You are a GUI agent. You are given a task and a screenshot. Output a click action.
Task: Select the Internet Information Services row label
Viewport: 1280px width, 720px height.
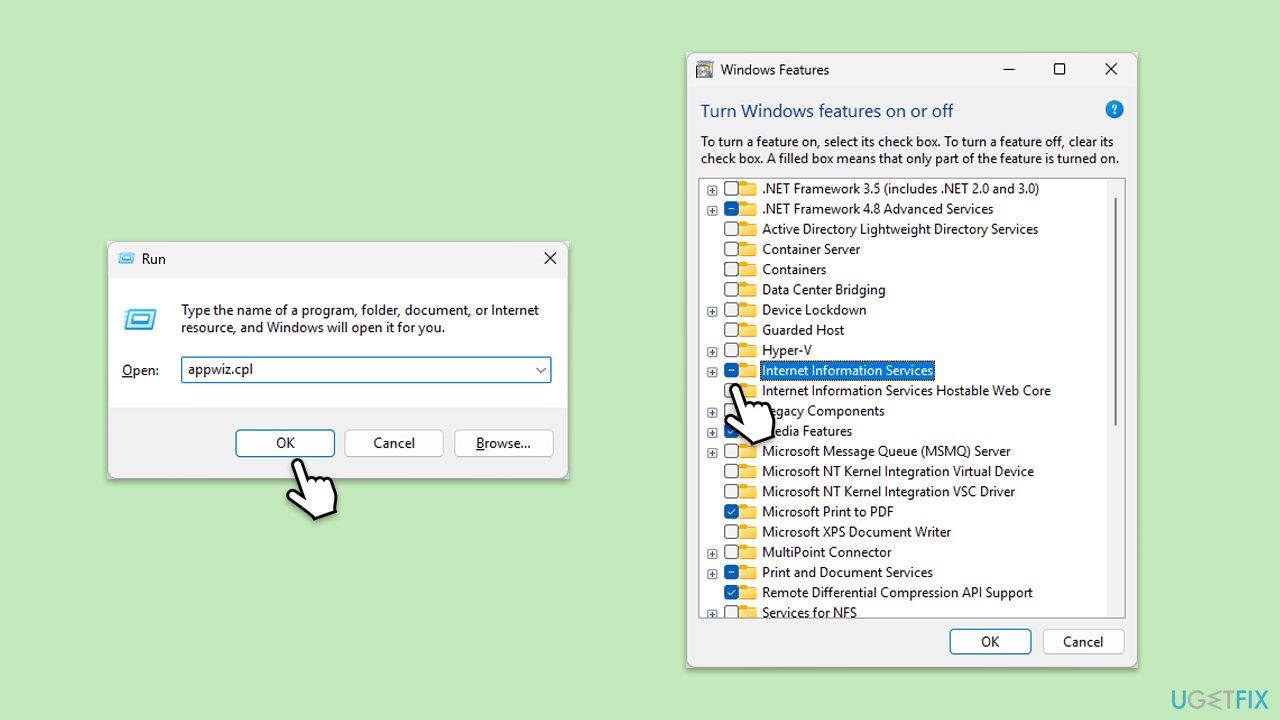pyautogui.click(x=848, y=370)
